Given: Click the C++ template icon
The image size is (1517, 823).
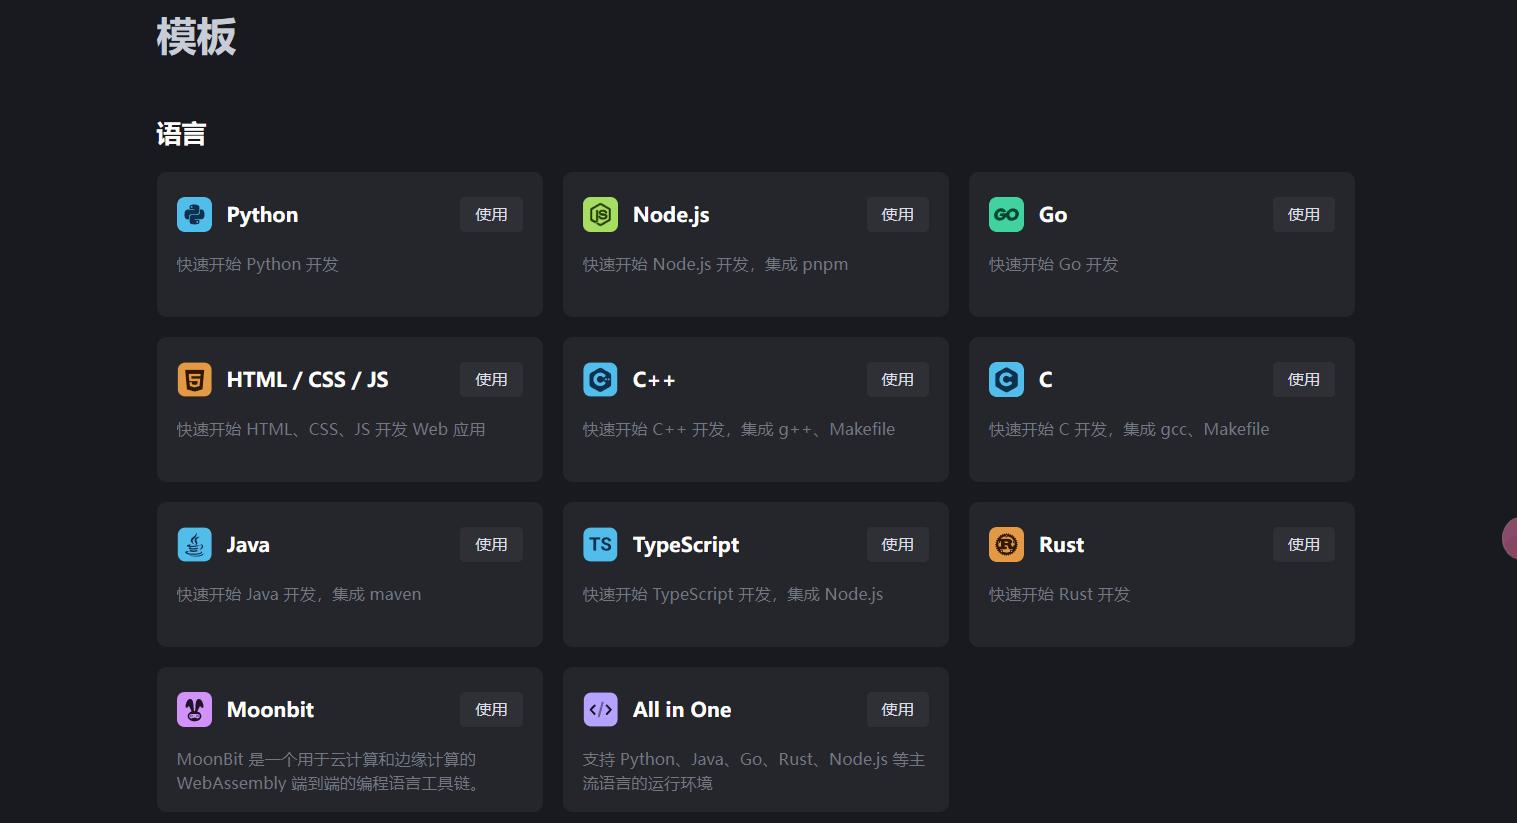Looking at the screenshot, I should click(x=600, y=379).
